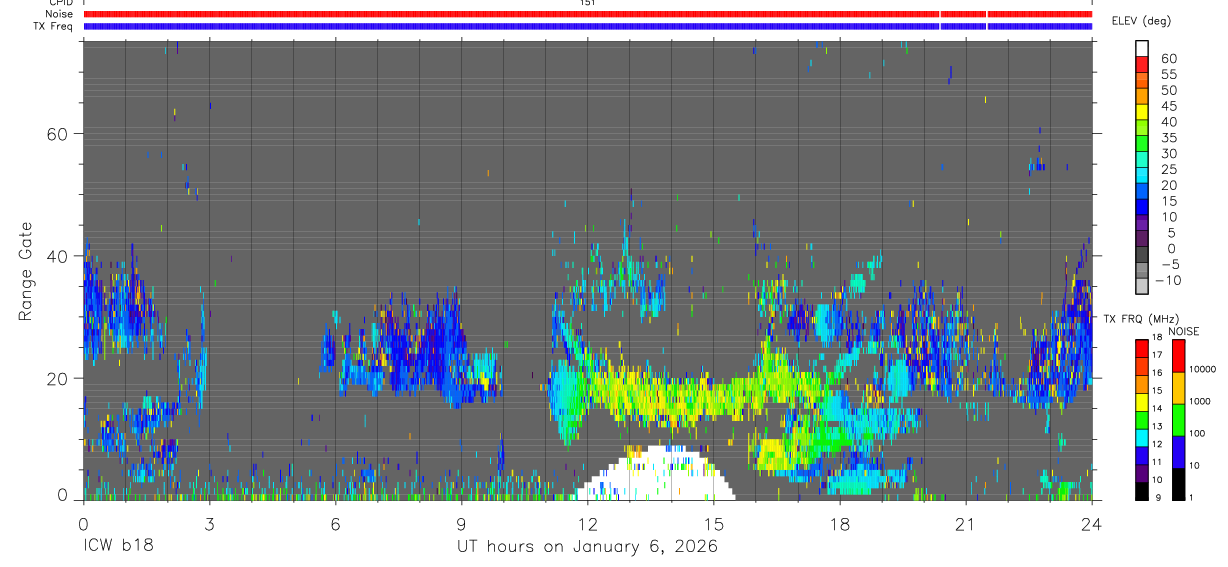
Task: Click the '21' tick label on time axis
Action: pos(965,523)
